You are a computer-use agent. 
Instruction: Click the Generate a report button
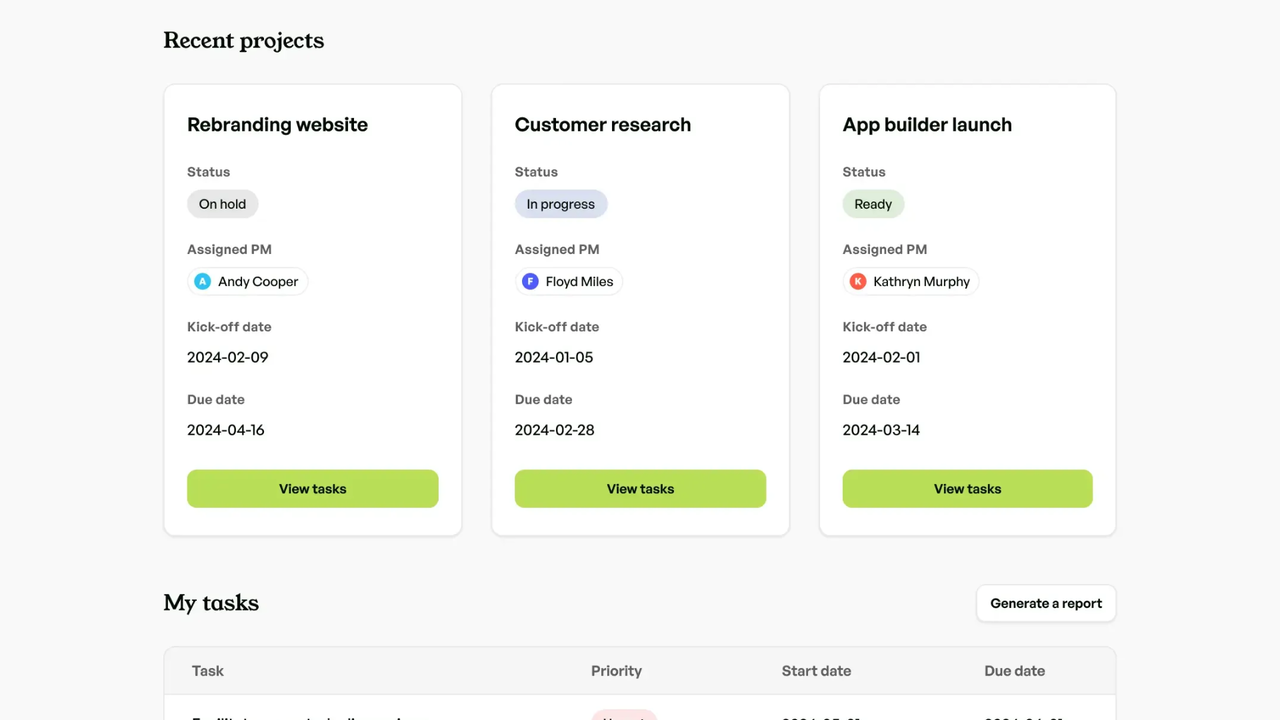[1045, 603]
